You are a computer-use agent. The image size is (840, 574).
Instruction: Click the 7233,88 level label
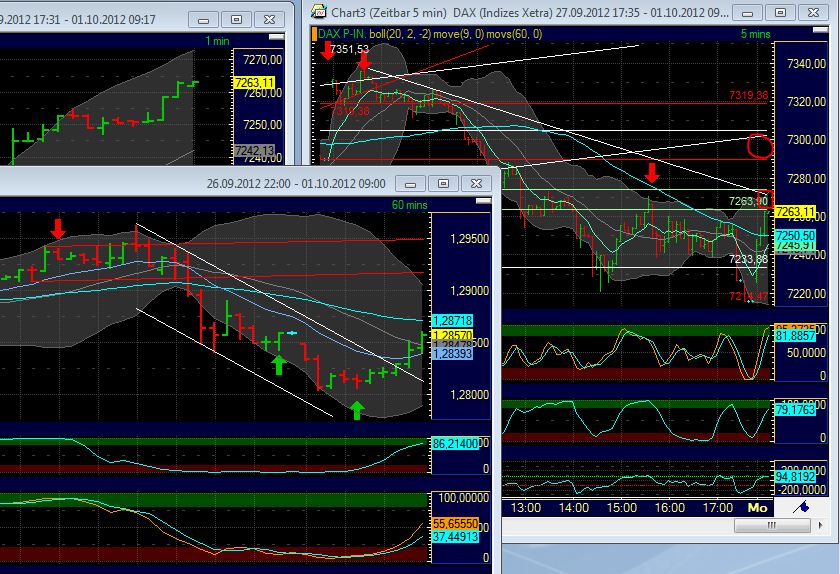[x=748, y=259]
